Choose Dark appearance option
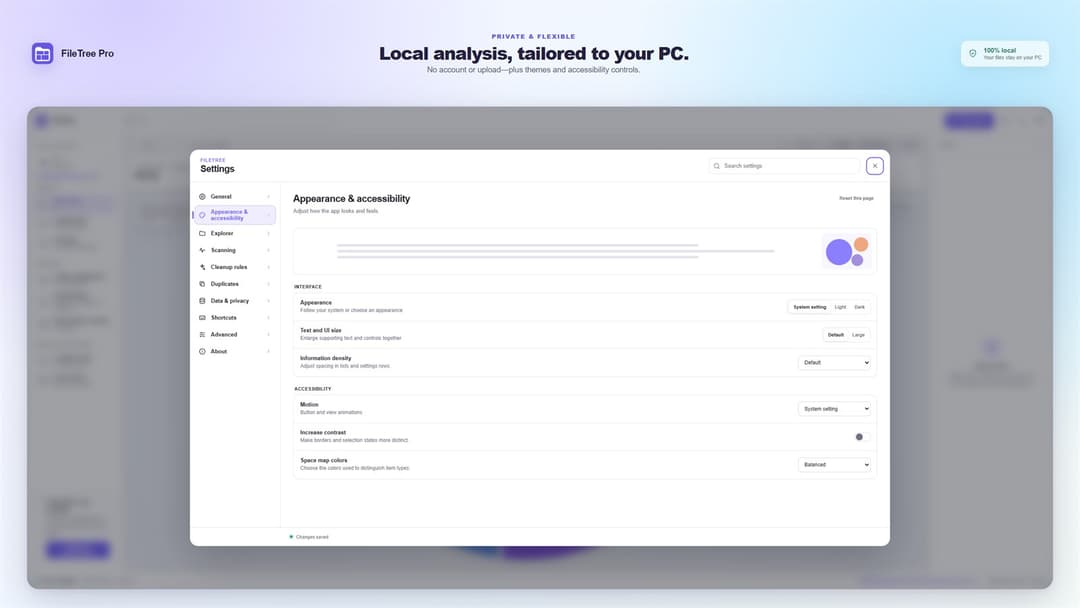This screenshot has height=608, width=1080. tap(859, 307)
